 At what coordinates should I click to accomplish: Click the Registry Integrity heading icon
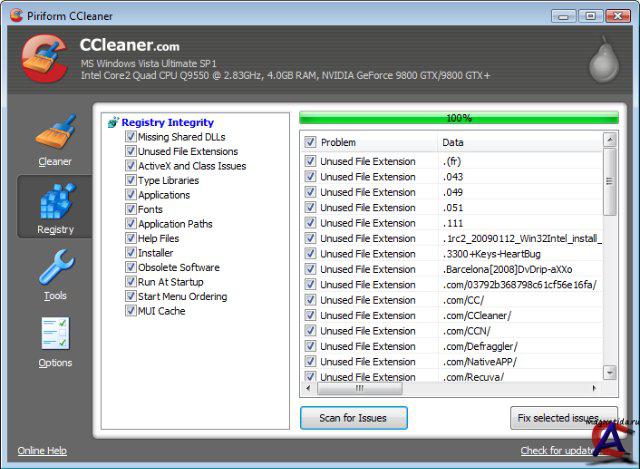113,122
